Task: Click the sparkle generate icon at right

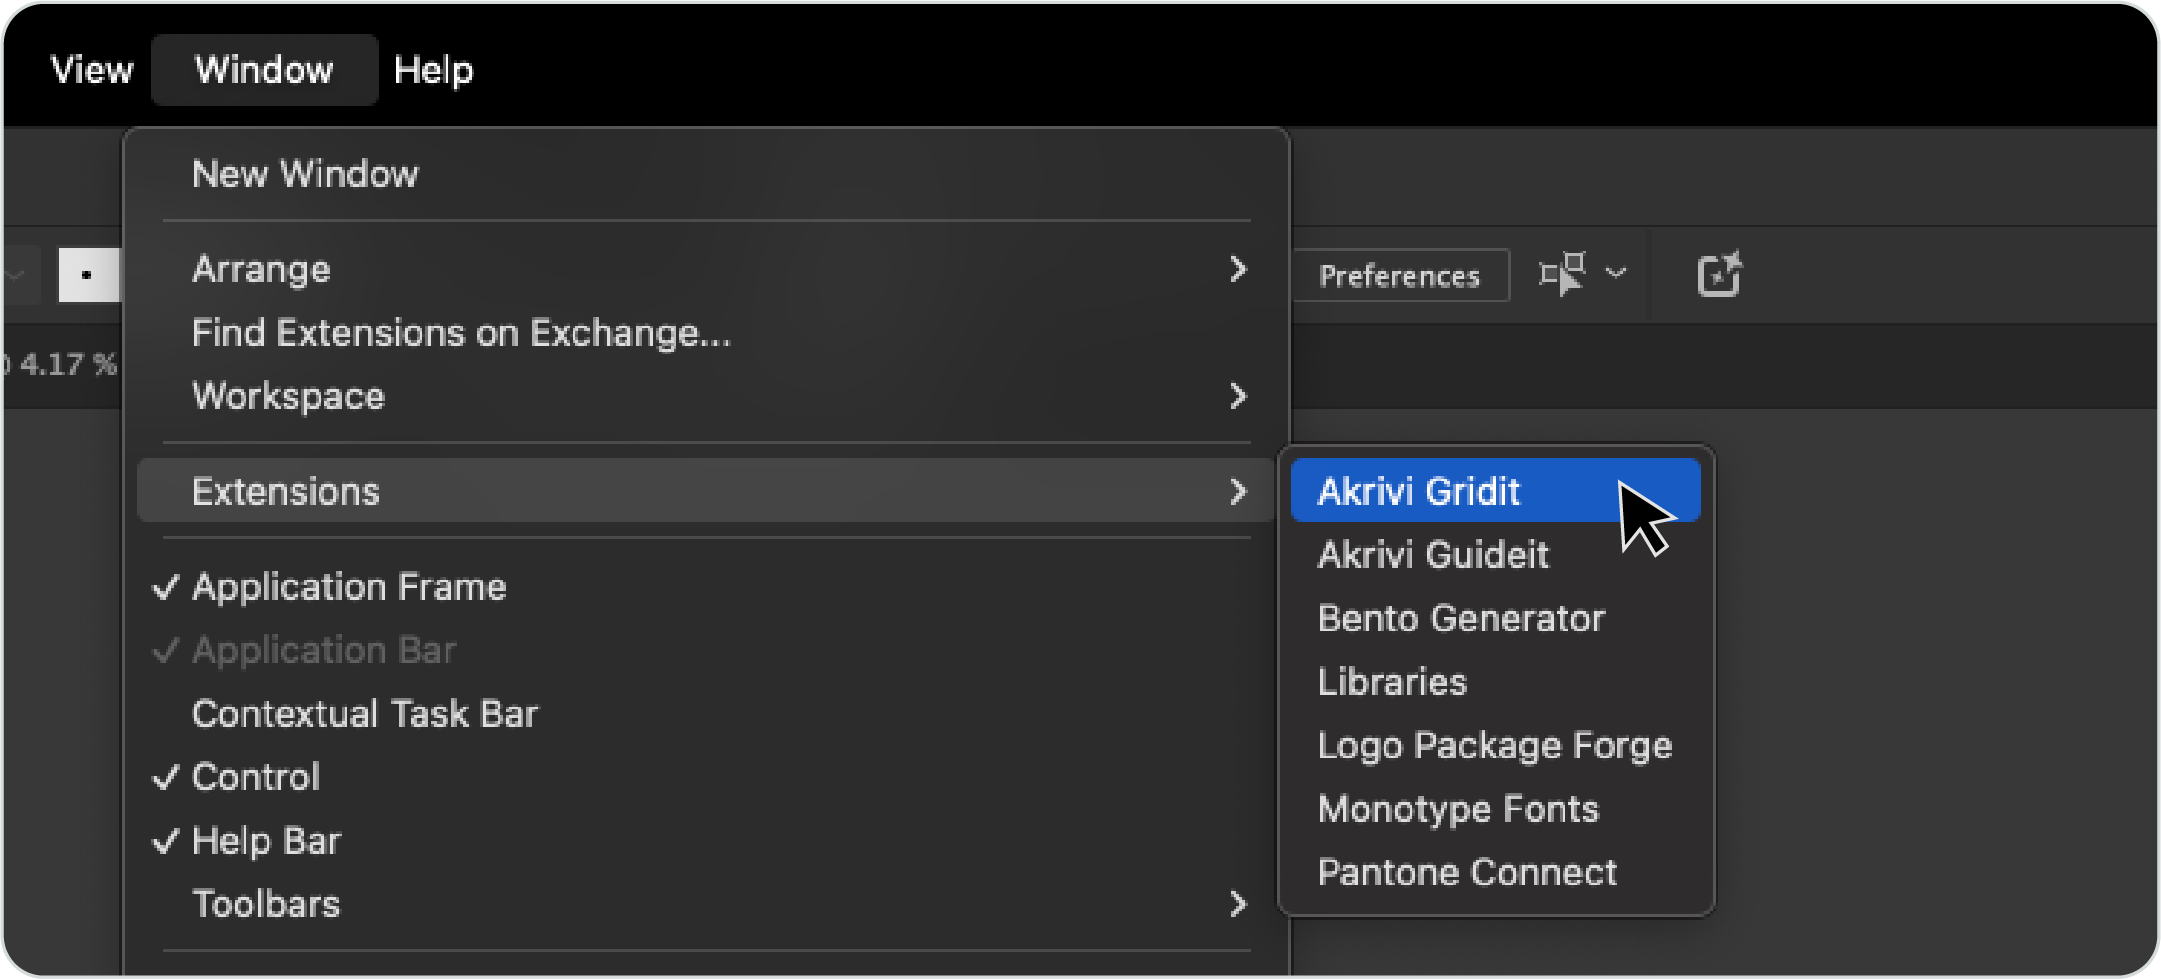Action: click(x=1719, y=275)
